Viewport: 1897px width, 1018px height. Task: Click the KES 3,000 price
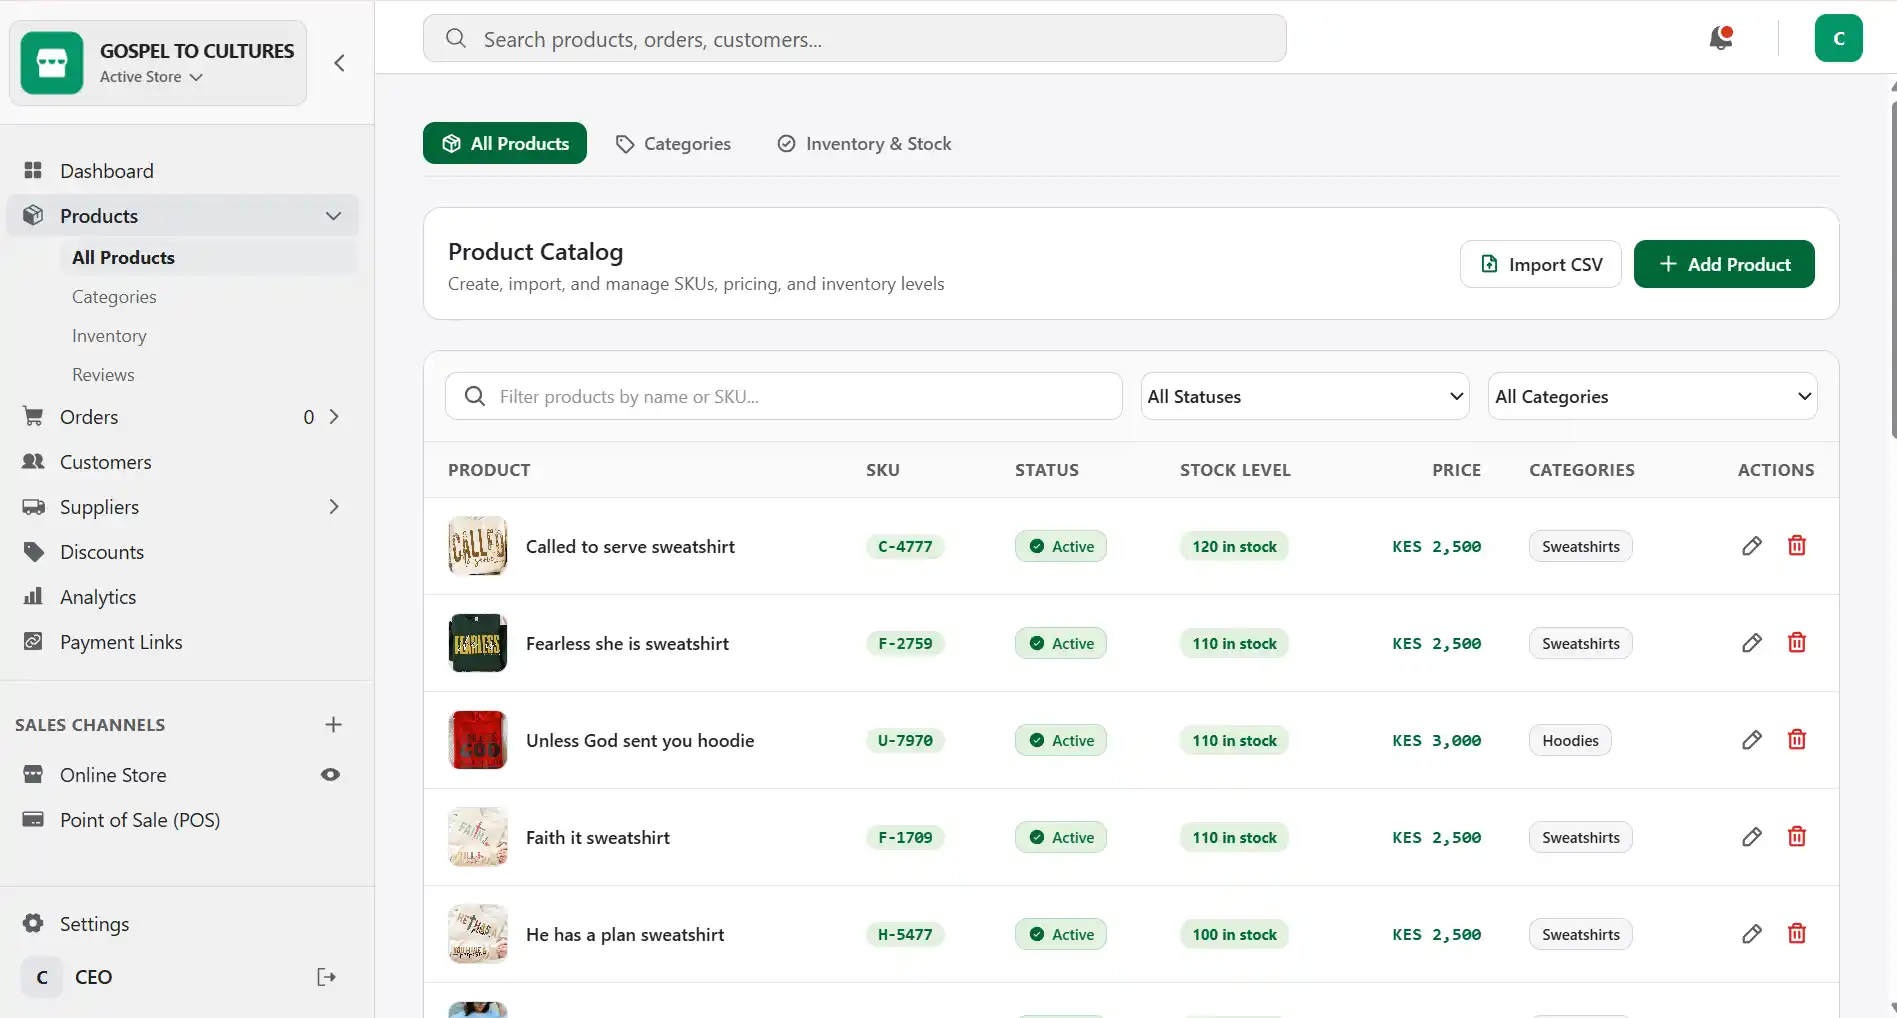[1436, 740]
